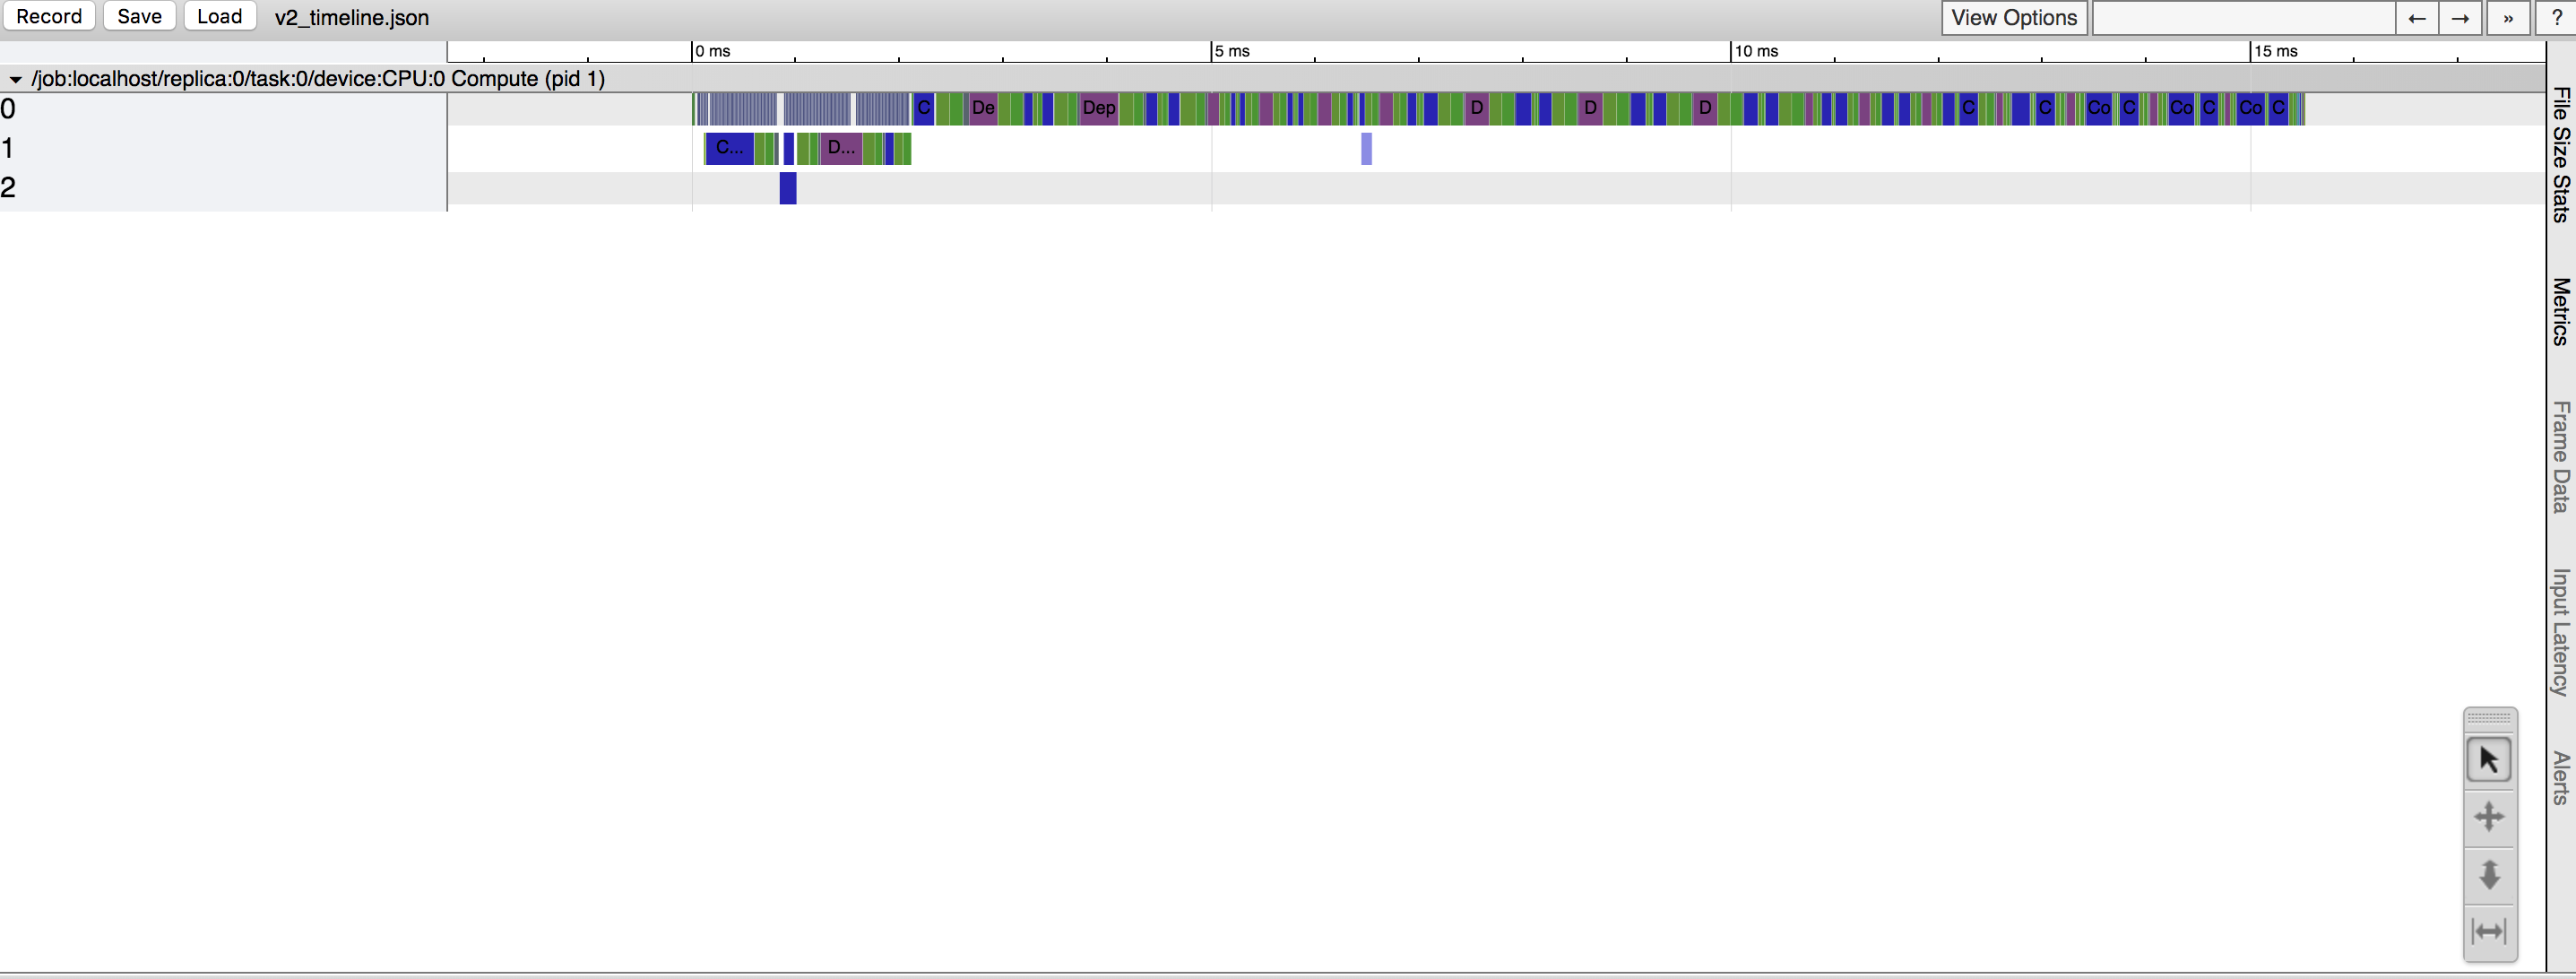Viewport: 2576px width, 979px height.
Task: Select the 'Dep' event on thread 0
Action: point(1098,109)
